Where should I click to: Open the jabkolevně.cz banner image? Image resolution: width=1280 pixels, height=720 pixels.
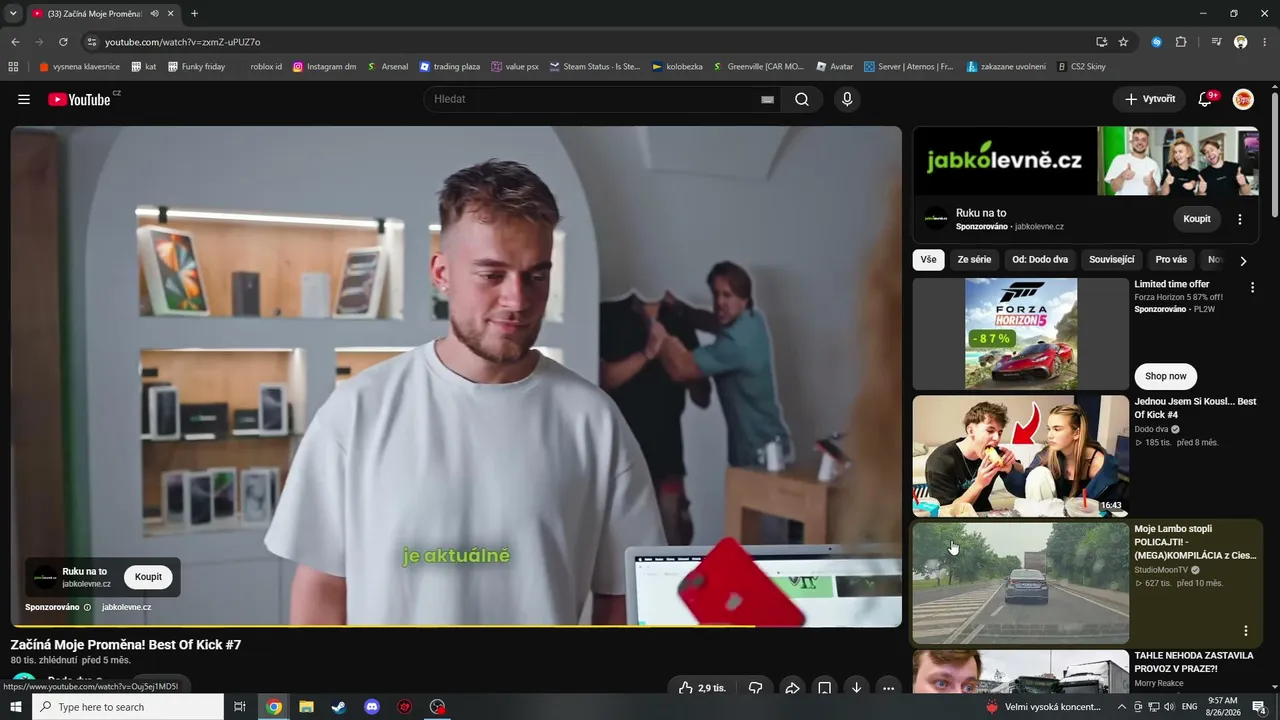coord(1086,161)
